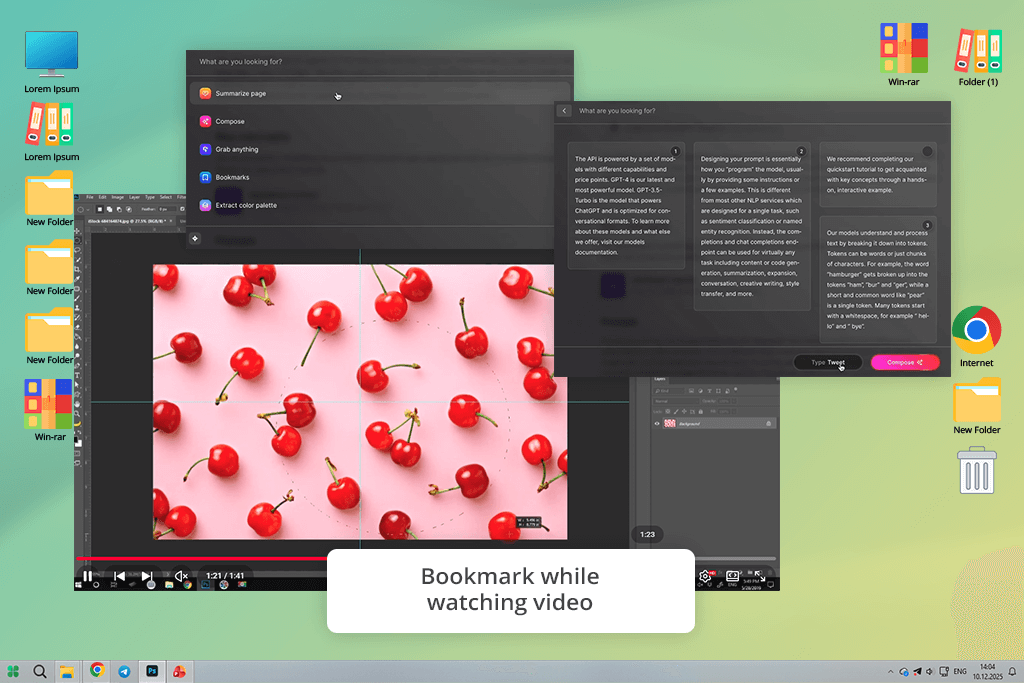Viewport: 1024px width, 683px height.
Task: Choose Summarize page from the command menu
Action: click(381, 93)
